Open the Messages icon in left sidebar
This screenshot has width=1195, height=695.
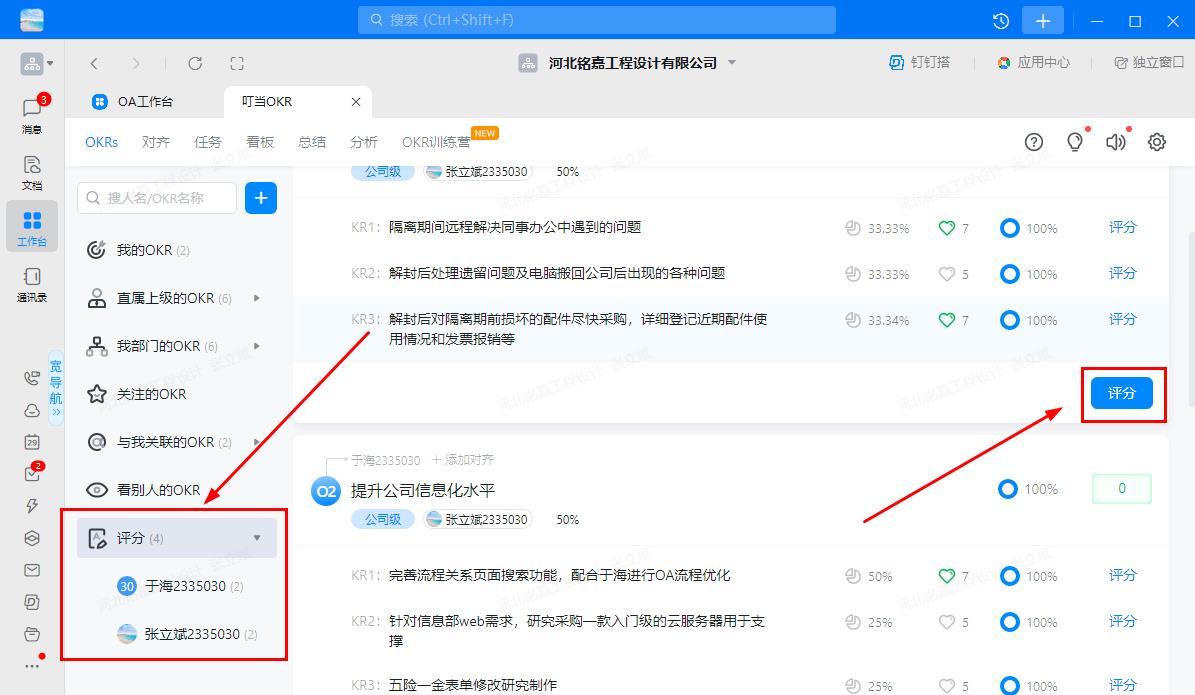point(32,110)
